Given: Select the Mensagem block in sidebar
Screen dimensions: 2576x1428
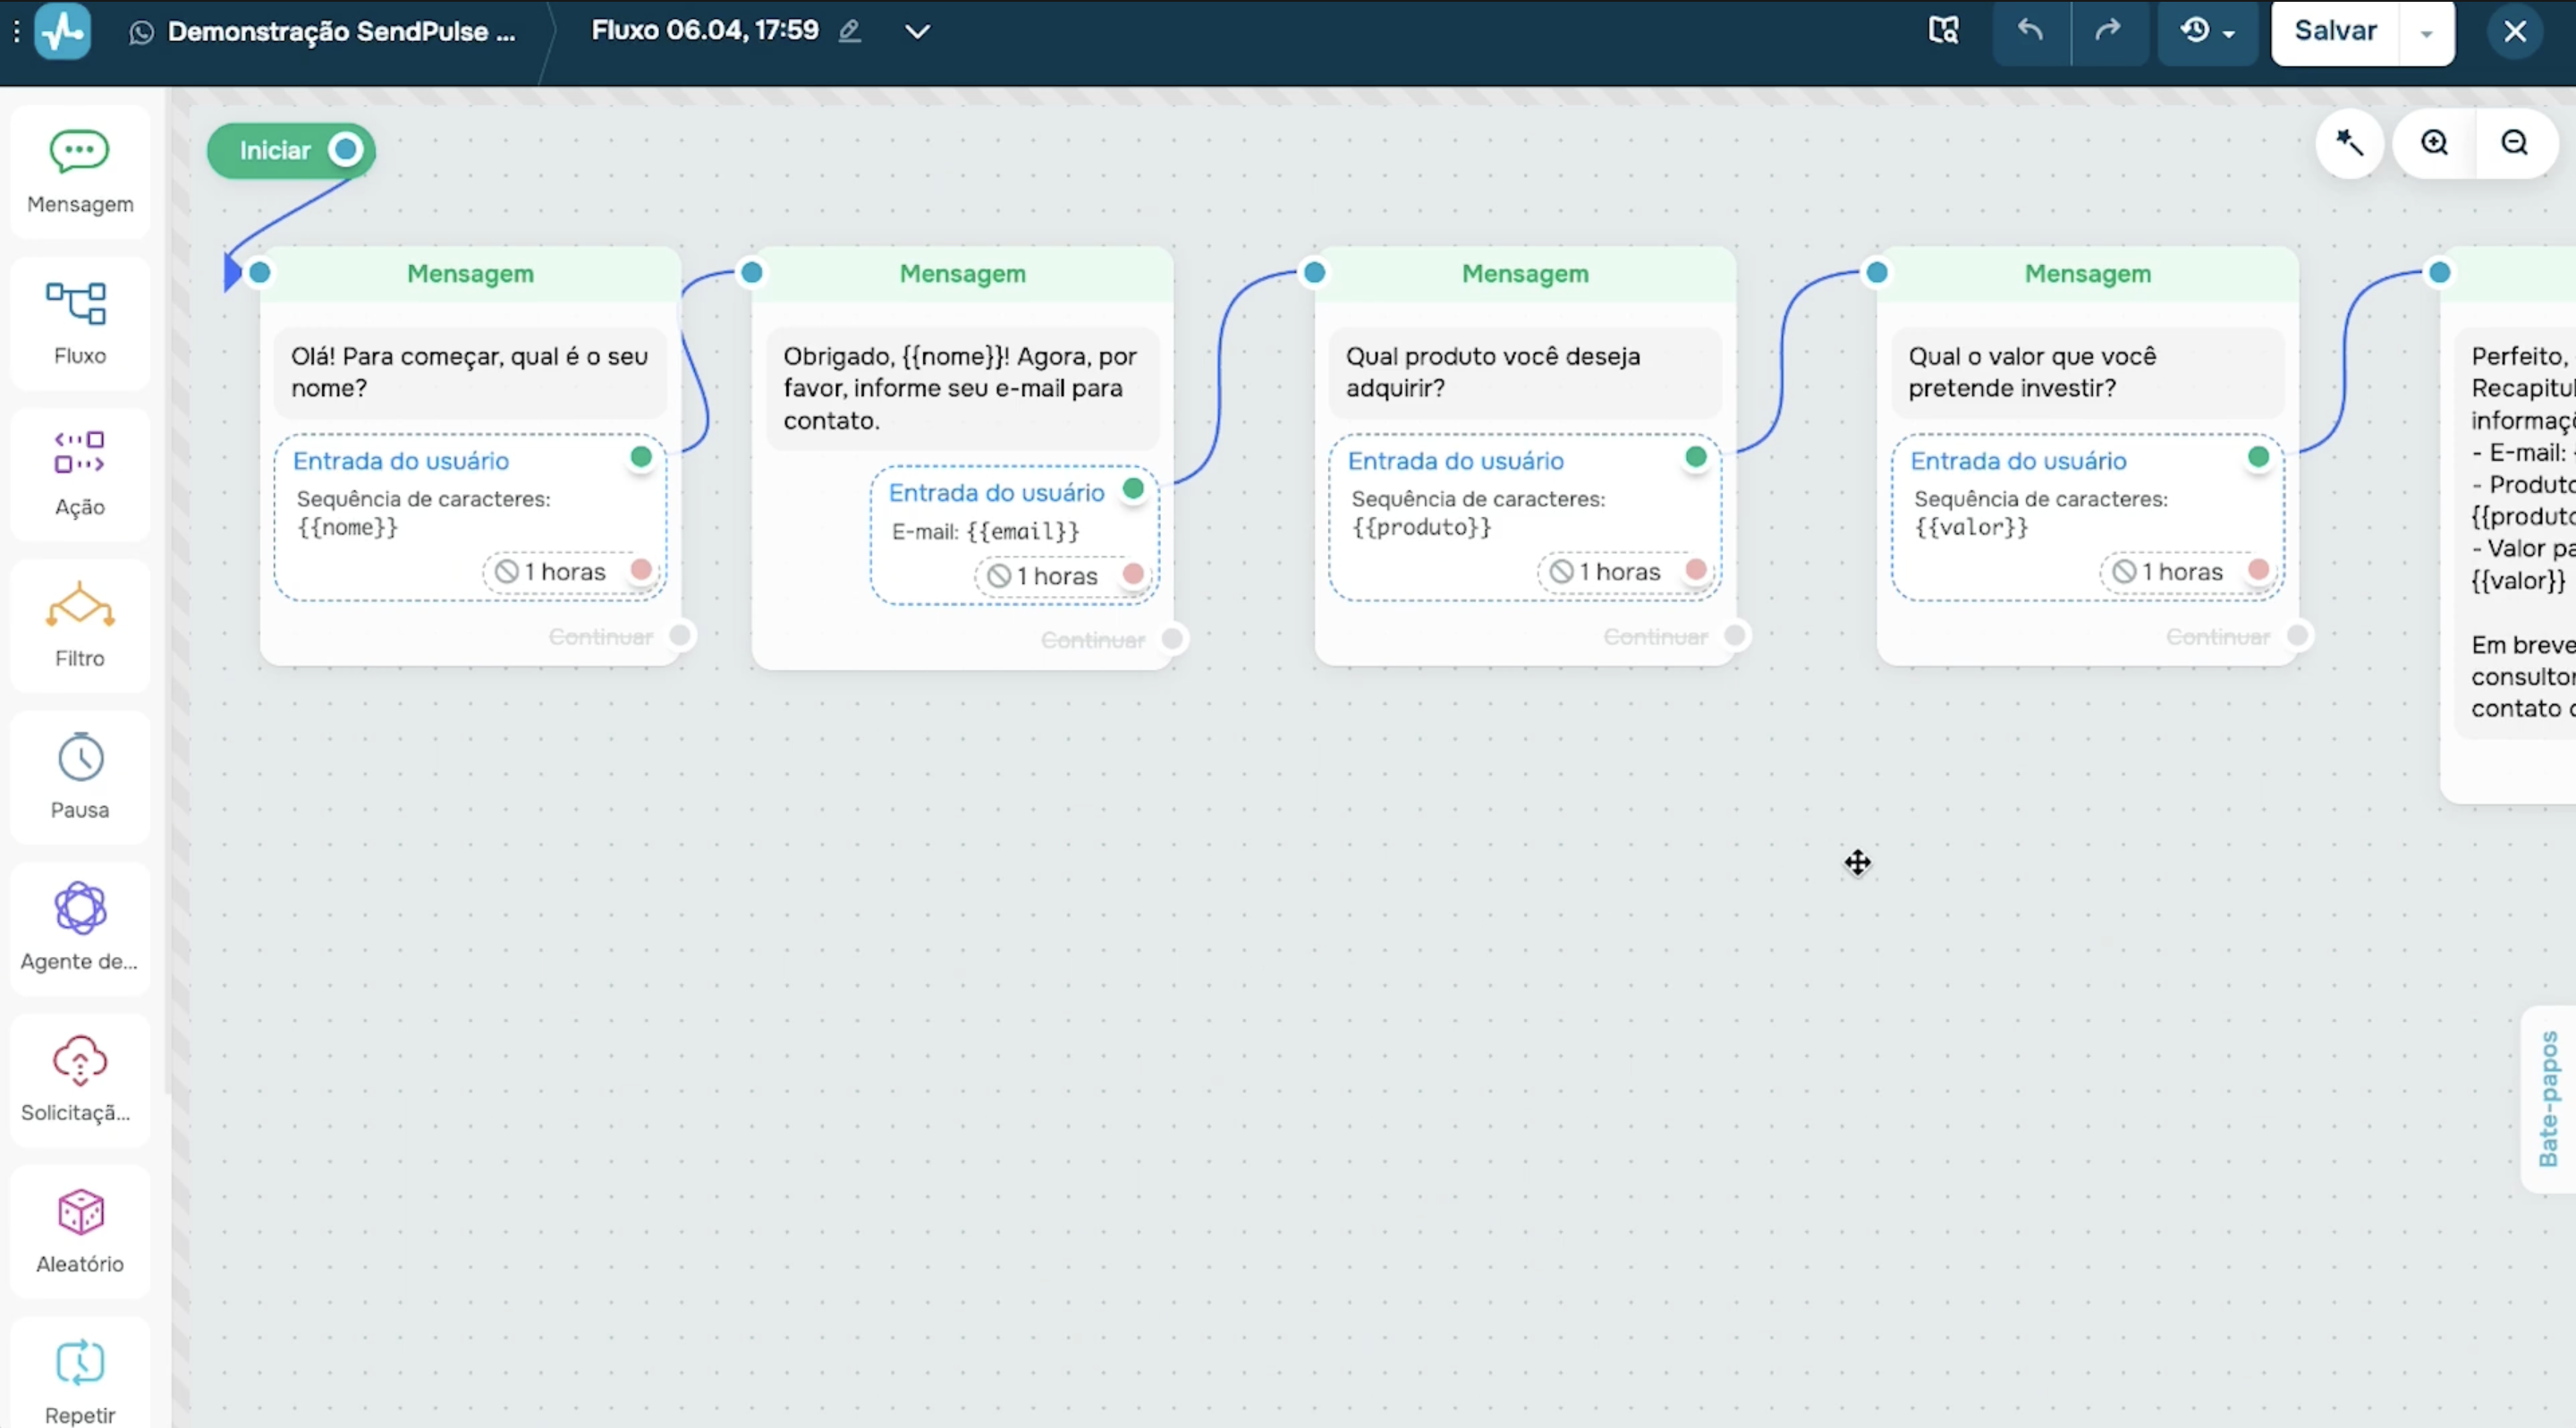Looking at the screenshot, I should point(80,172).
